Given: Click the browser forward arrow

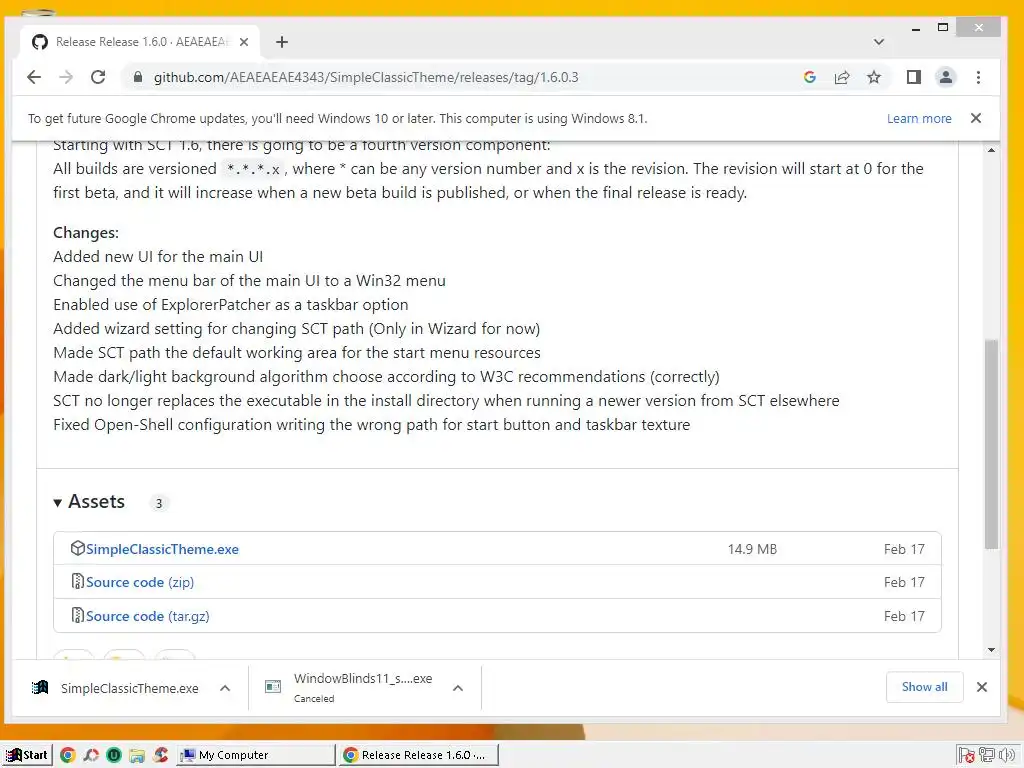Looking at the screenshot, I should pyautogui.click(x=66, y=77).
